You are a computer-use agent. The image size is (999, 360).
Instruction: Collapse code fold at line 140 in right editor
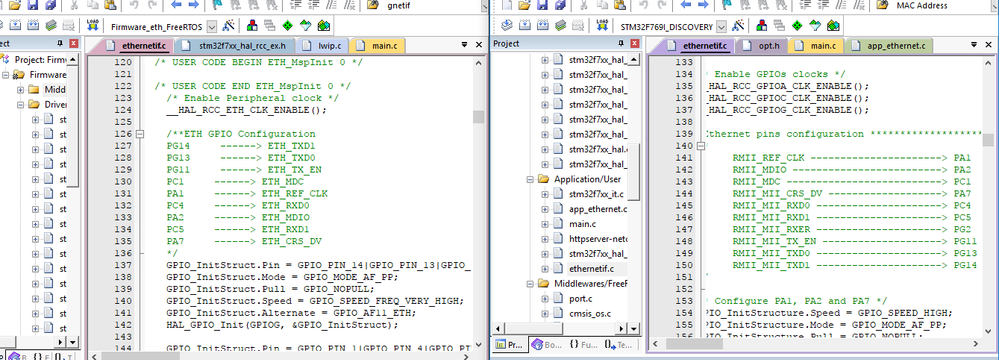click(x=700, y=146)
